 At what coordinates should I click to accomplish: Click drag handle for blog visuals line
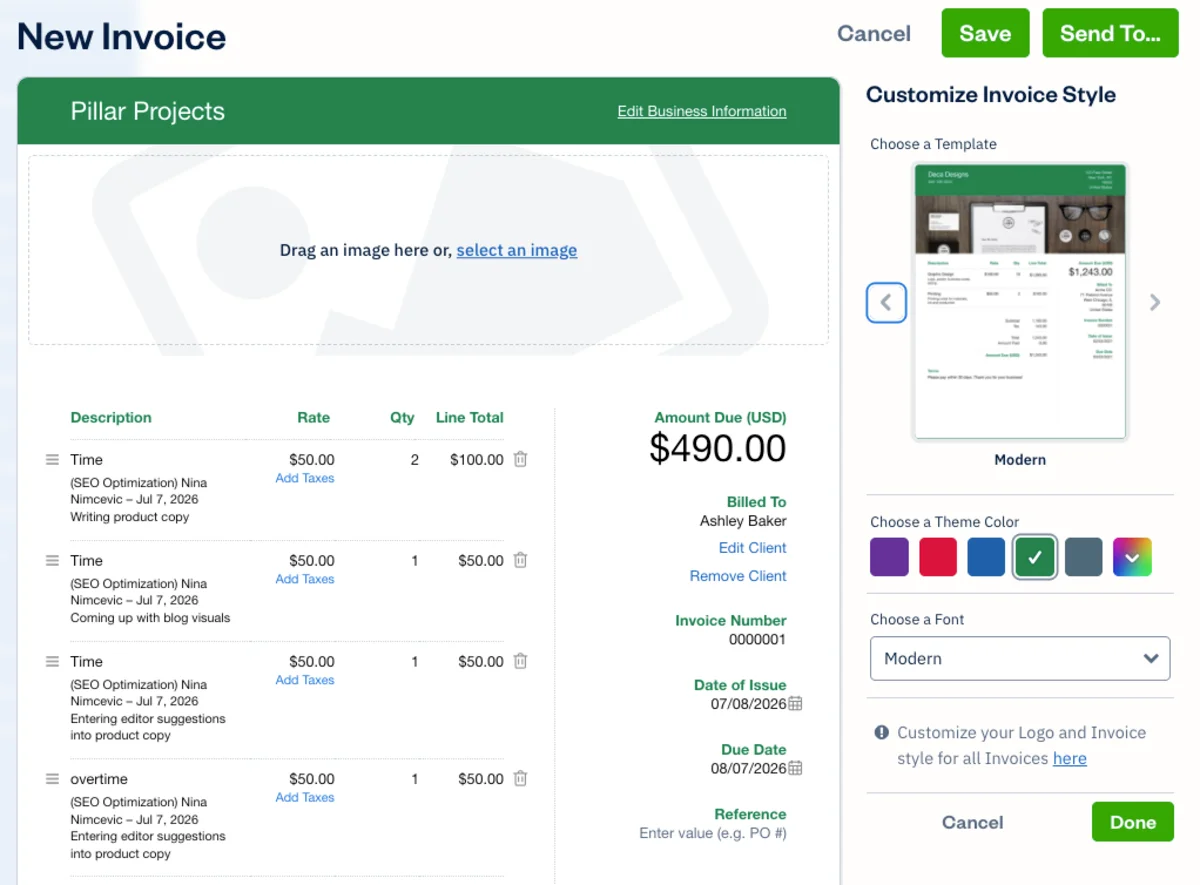click(x=52, y=561)
